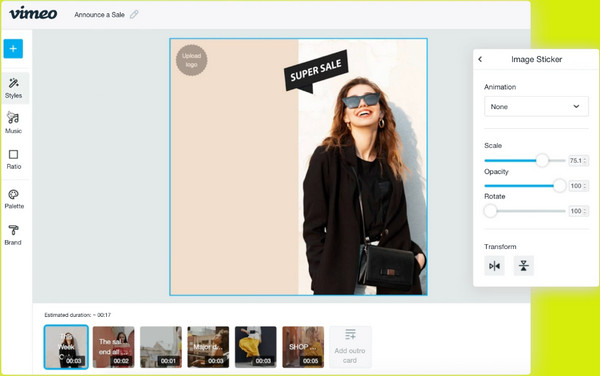
Task: Click the Rotate slider handle
Action: point(490,211)
